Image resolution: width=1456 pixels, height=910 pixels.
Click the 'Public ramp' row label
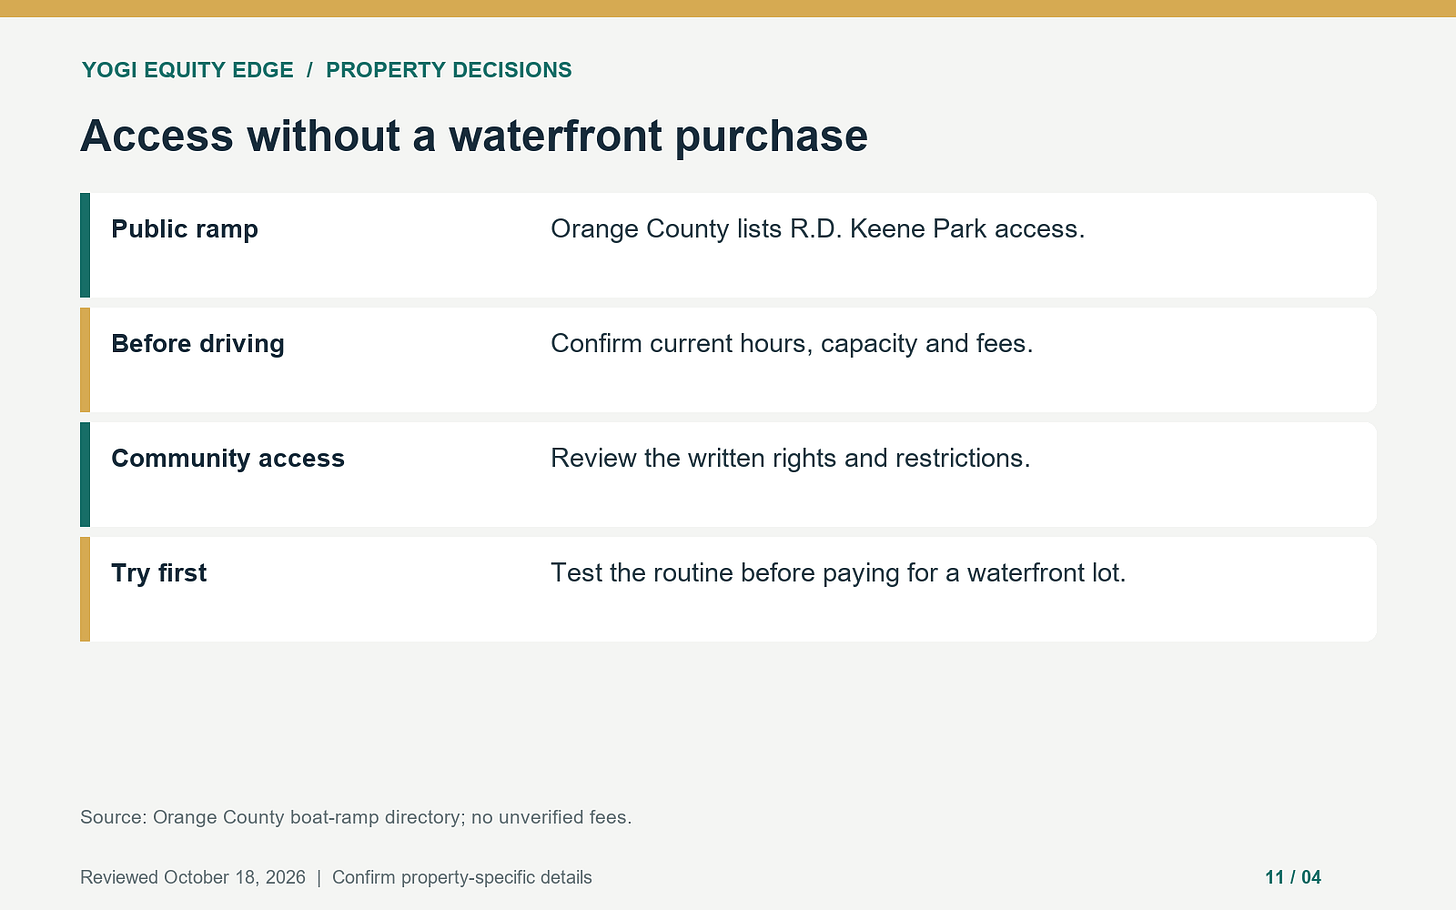(x=185, y=229)
